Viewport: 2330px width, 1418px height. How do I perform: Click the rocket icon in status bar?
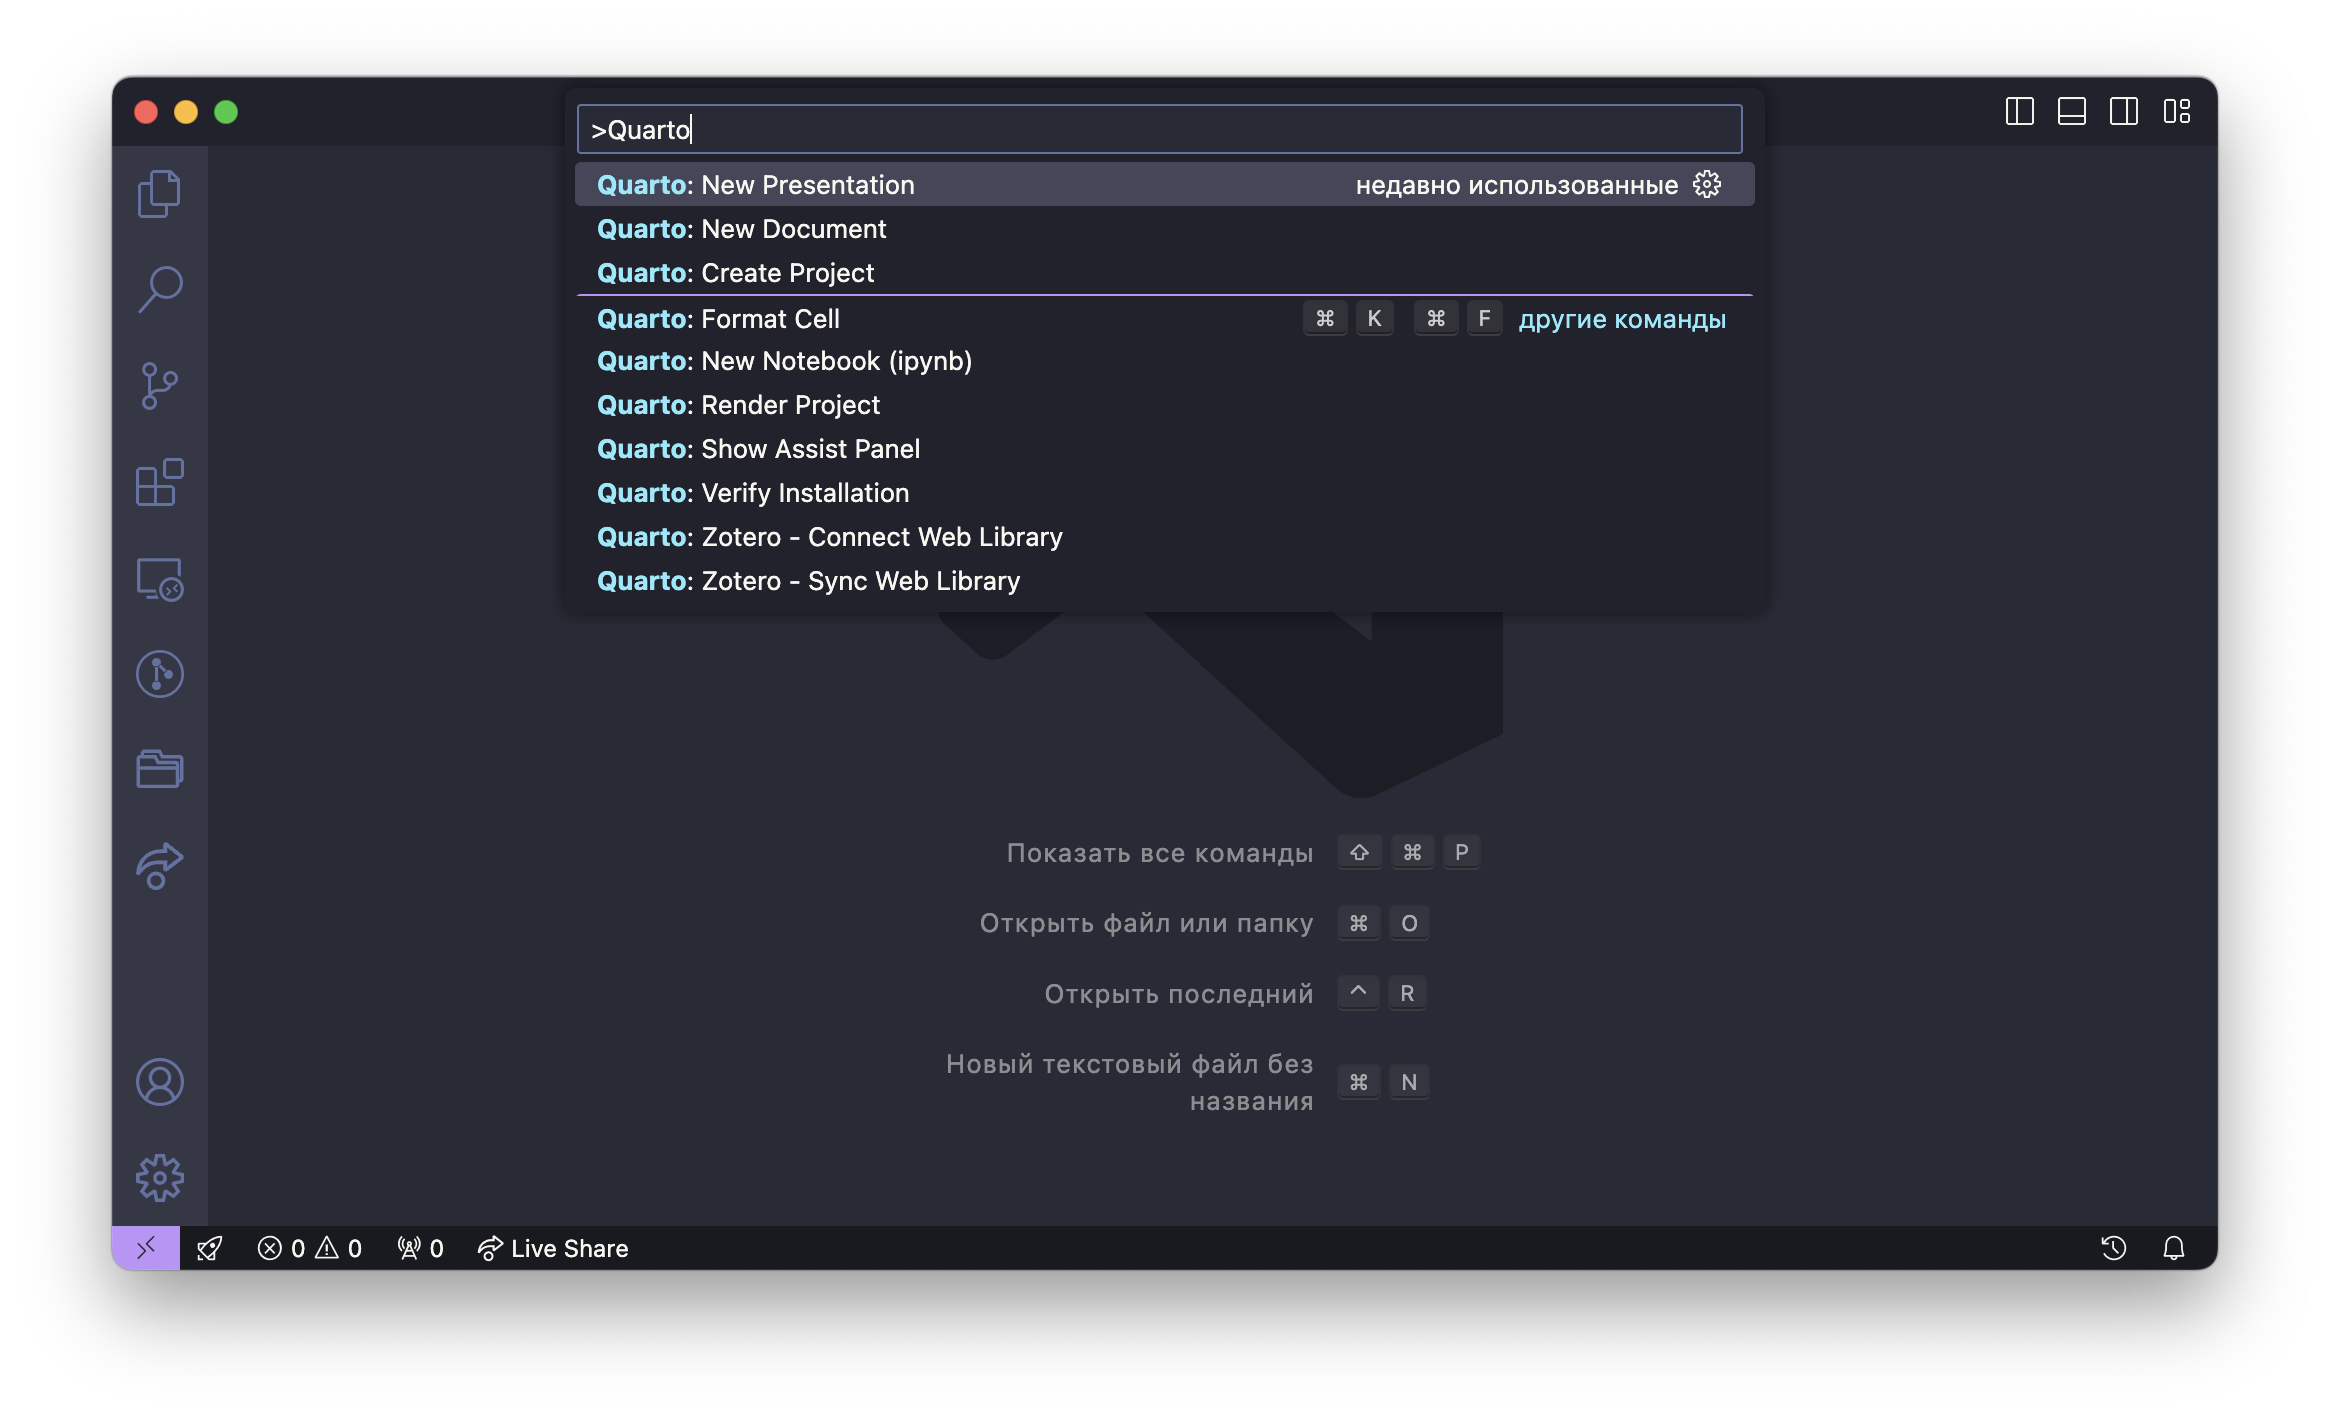click(x=209, y=1248)
